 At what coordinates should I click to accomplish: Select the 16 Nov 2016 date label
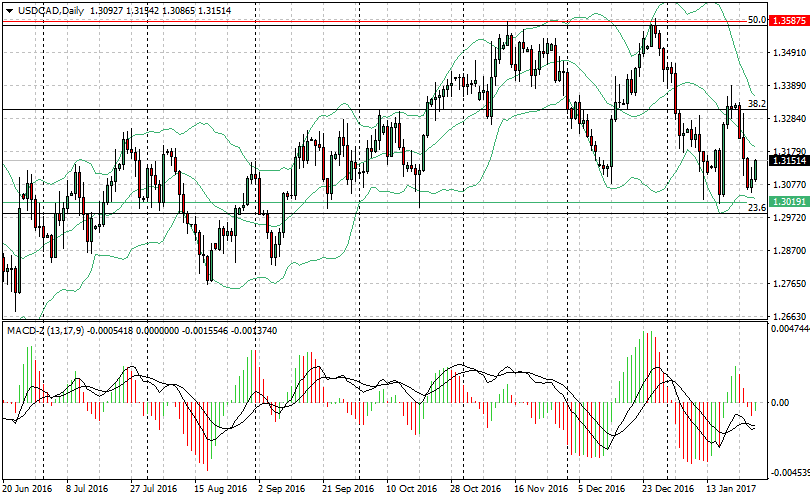pos(541,489)
